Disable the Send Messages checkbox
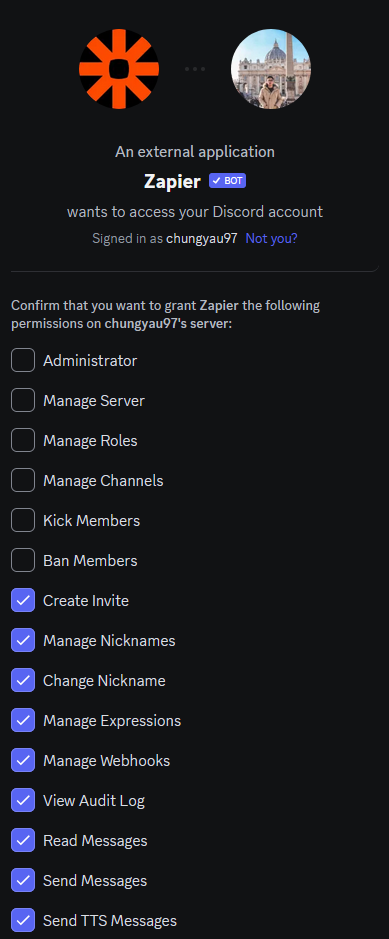389x939 pixels. pos(23,880)
